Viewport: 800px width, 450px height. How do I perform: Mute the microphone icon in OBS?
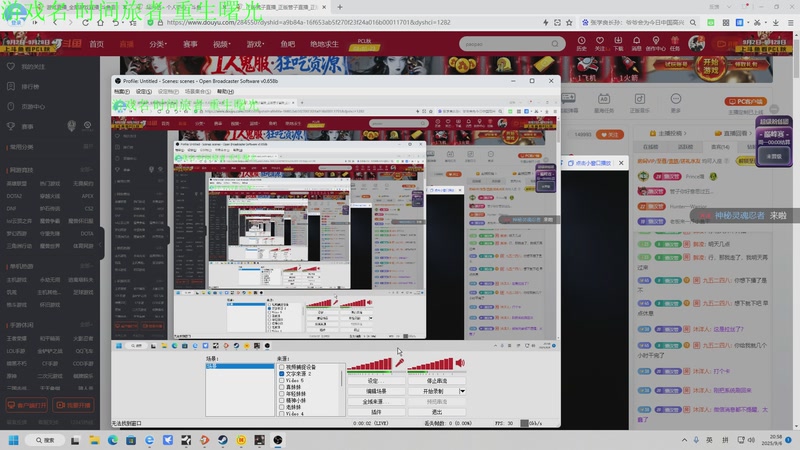(x=399, y=363)
